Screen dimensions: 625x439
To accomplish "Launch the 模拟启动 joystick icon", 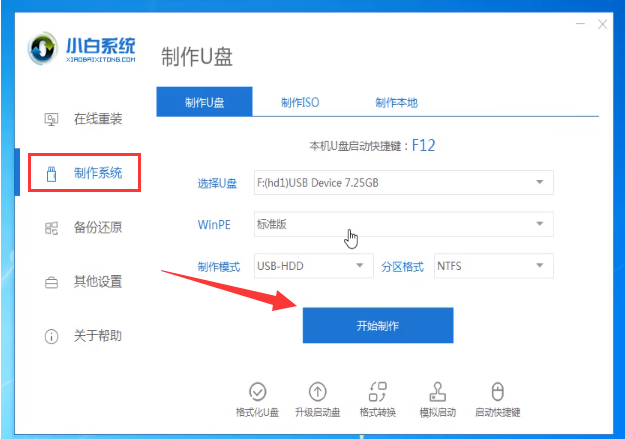I will pos(437,391).
